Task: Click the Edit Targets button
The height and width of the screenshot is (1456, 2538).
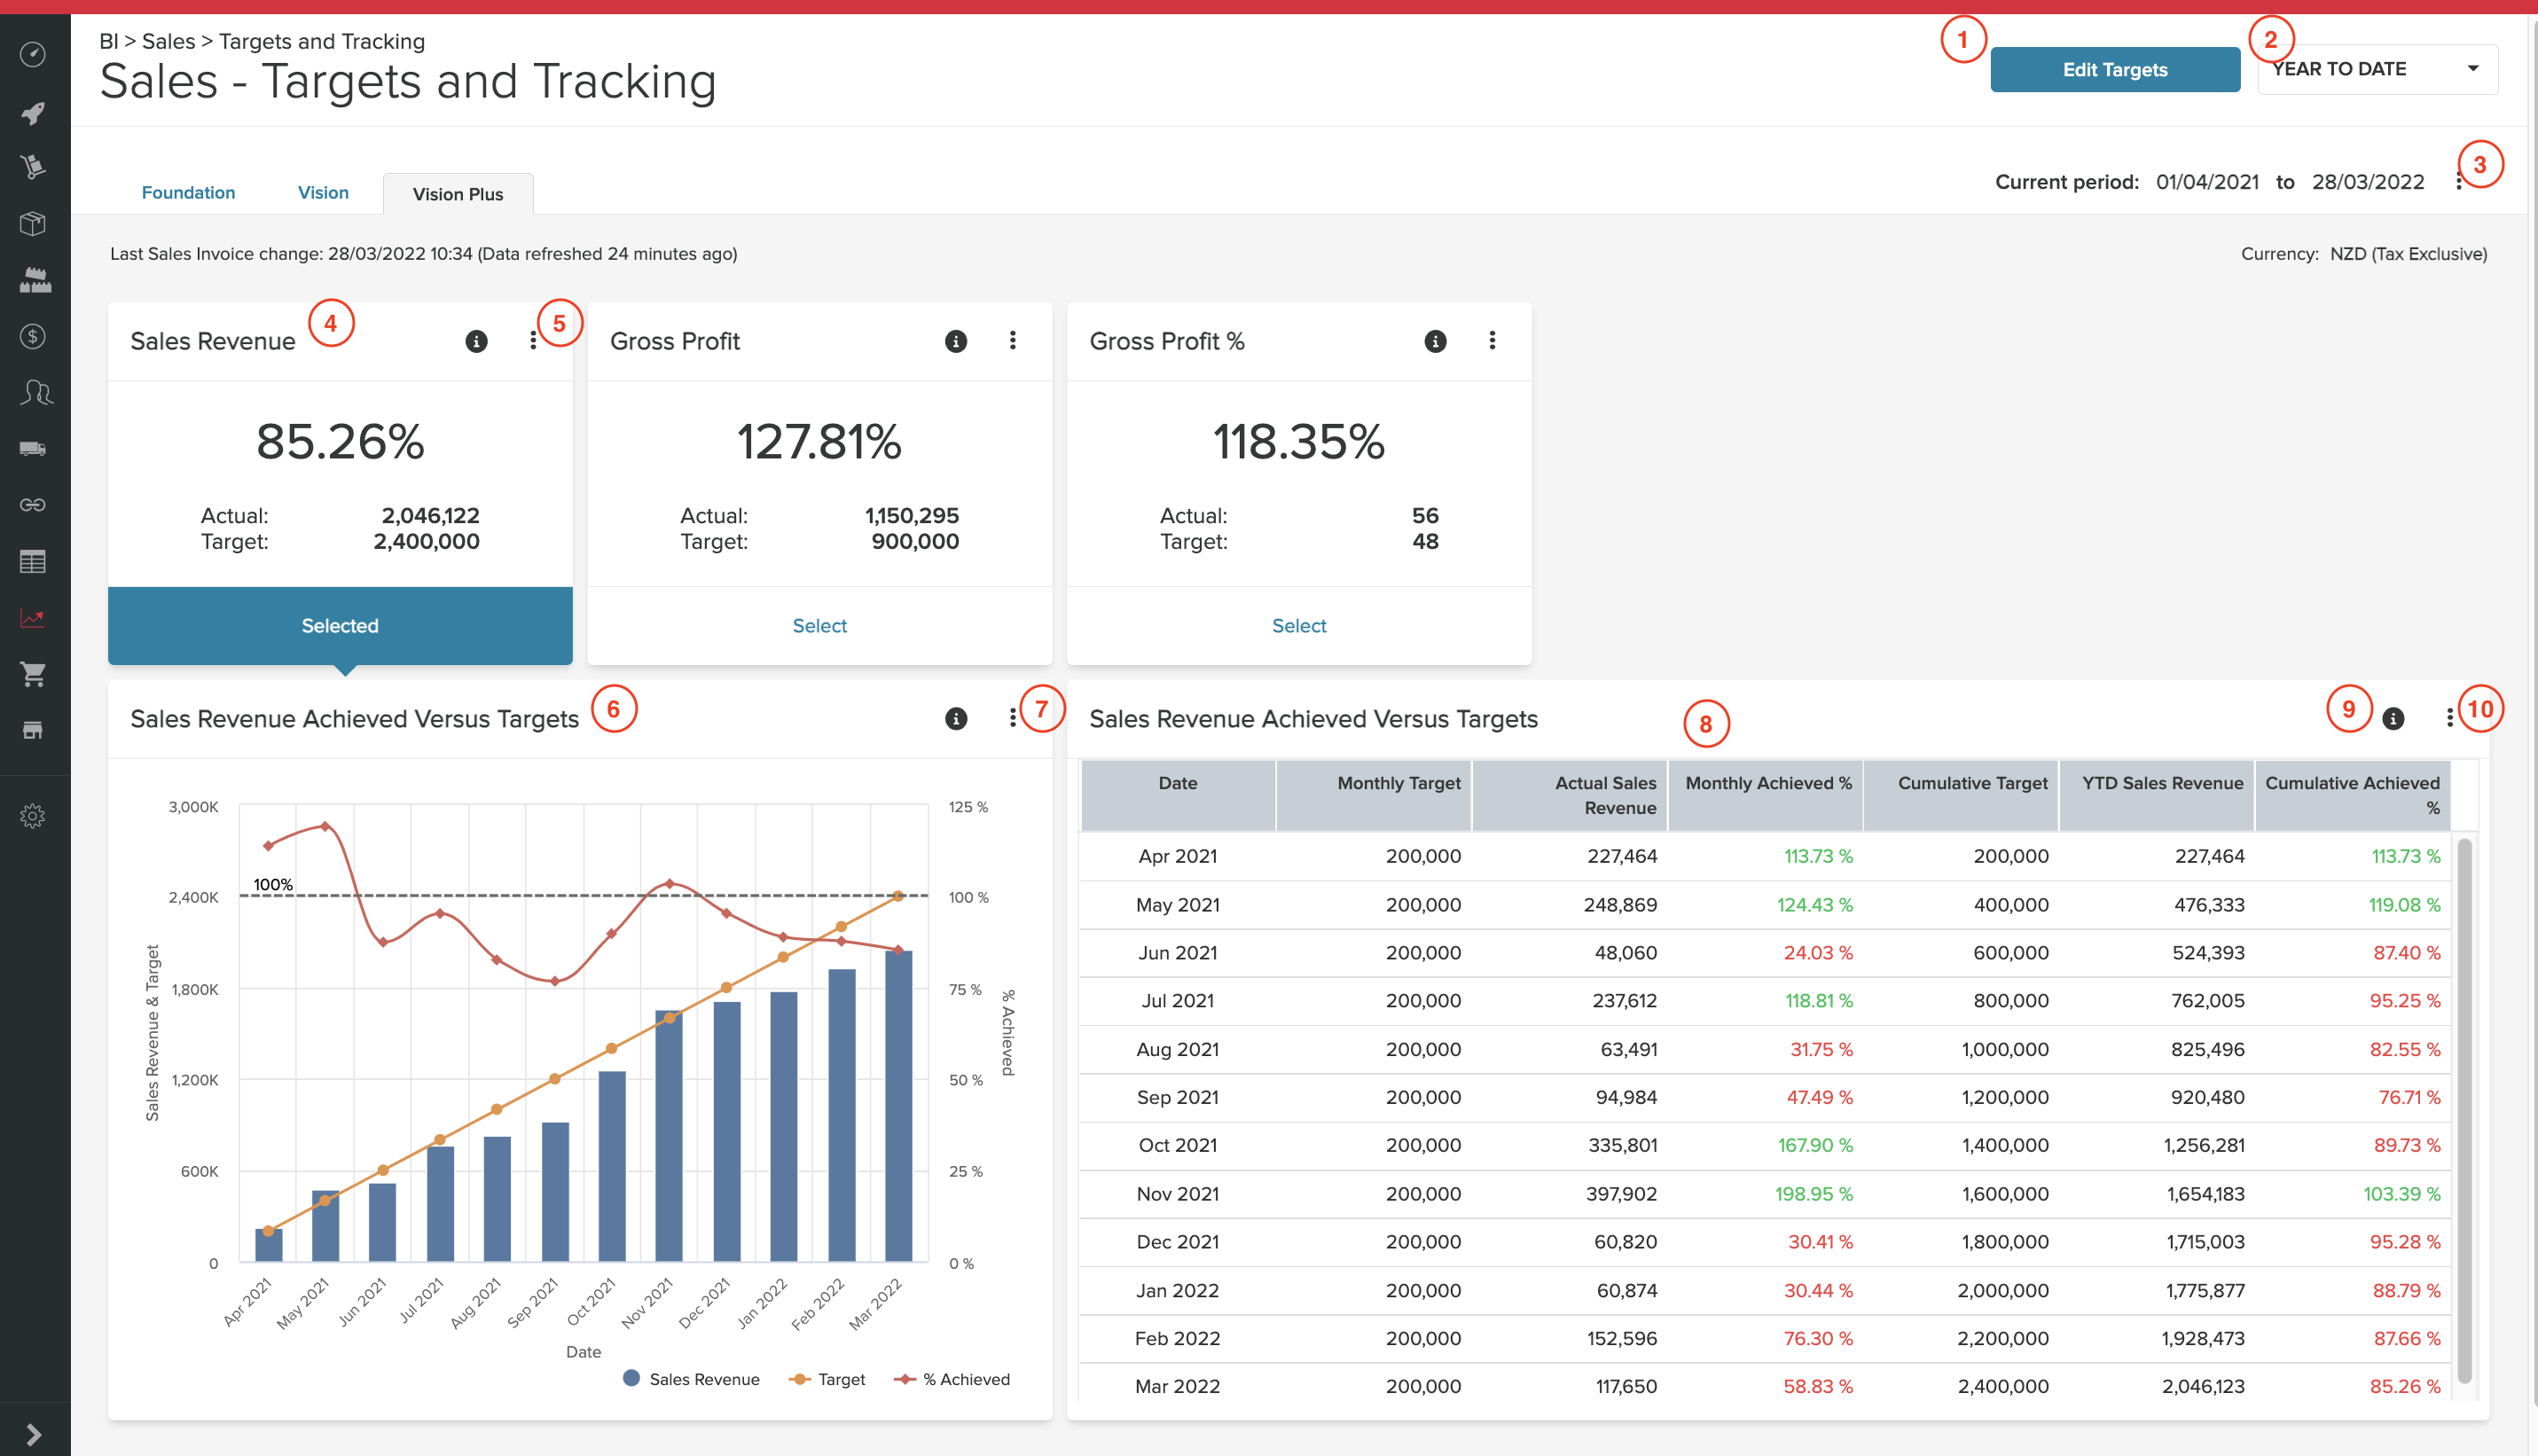Action: click(x=2114, y=70)
